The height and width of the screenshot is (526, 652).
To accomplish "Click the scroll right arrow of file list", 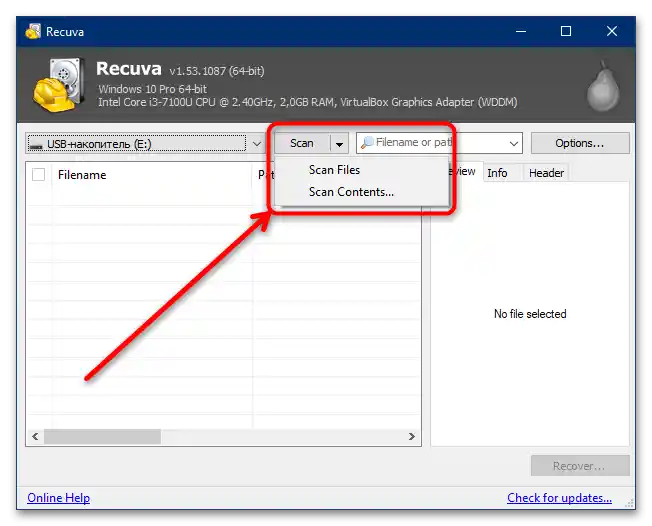I will tap(412, 437).
